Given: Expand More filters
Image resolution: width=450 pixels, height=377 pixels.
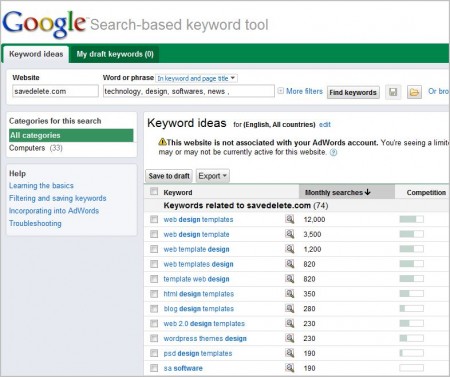Looking at the screenshot, I should pos(300,91).
